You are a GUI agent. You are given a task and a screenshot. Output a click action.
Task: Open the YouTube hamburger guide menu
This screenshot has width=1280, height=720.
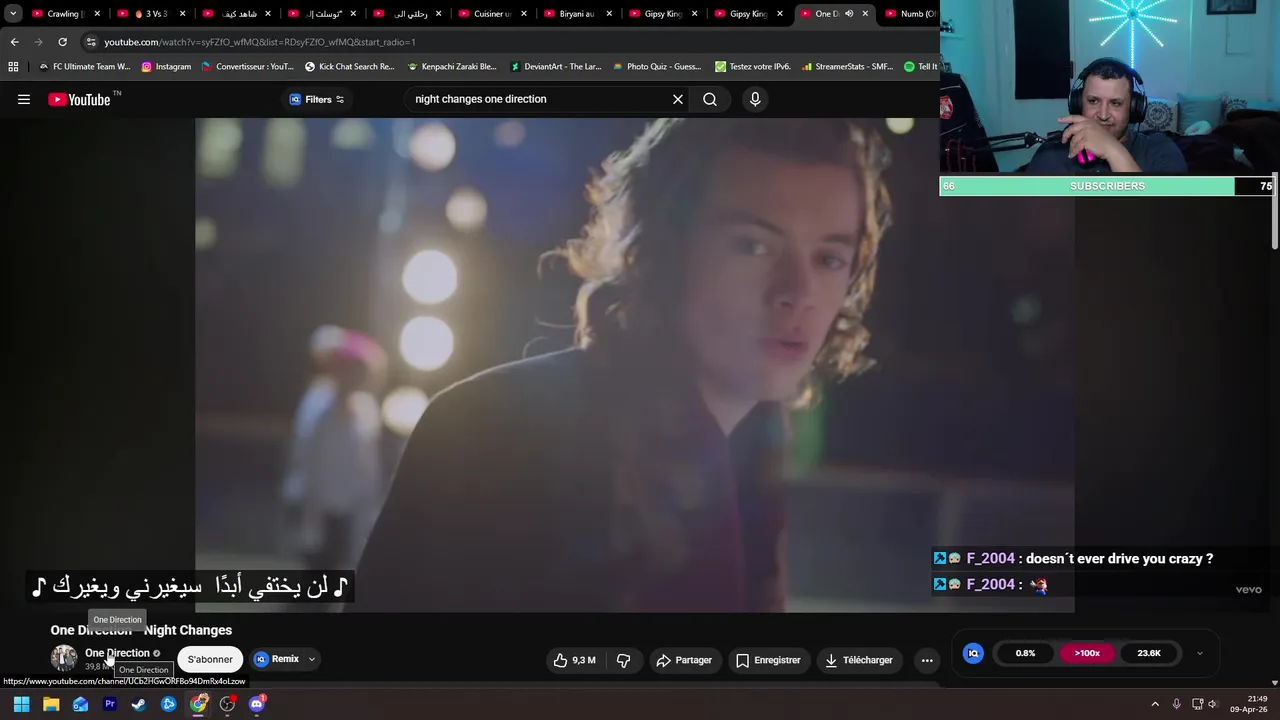[x=24, y=99]
